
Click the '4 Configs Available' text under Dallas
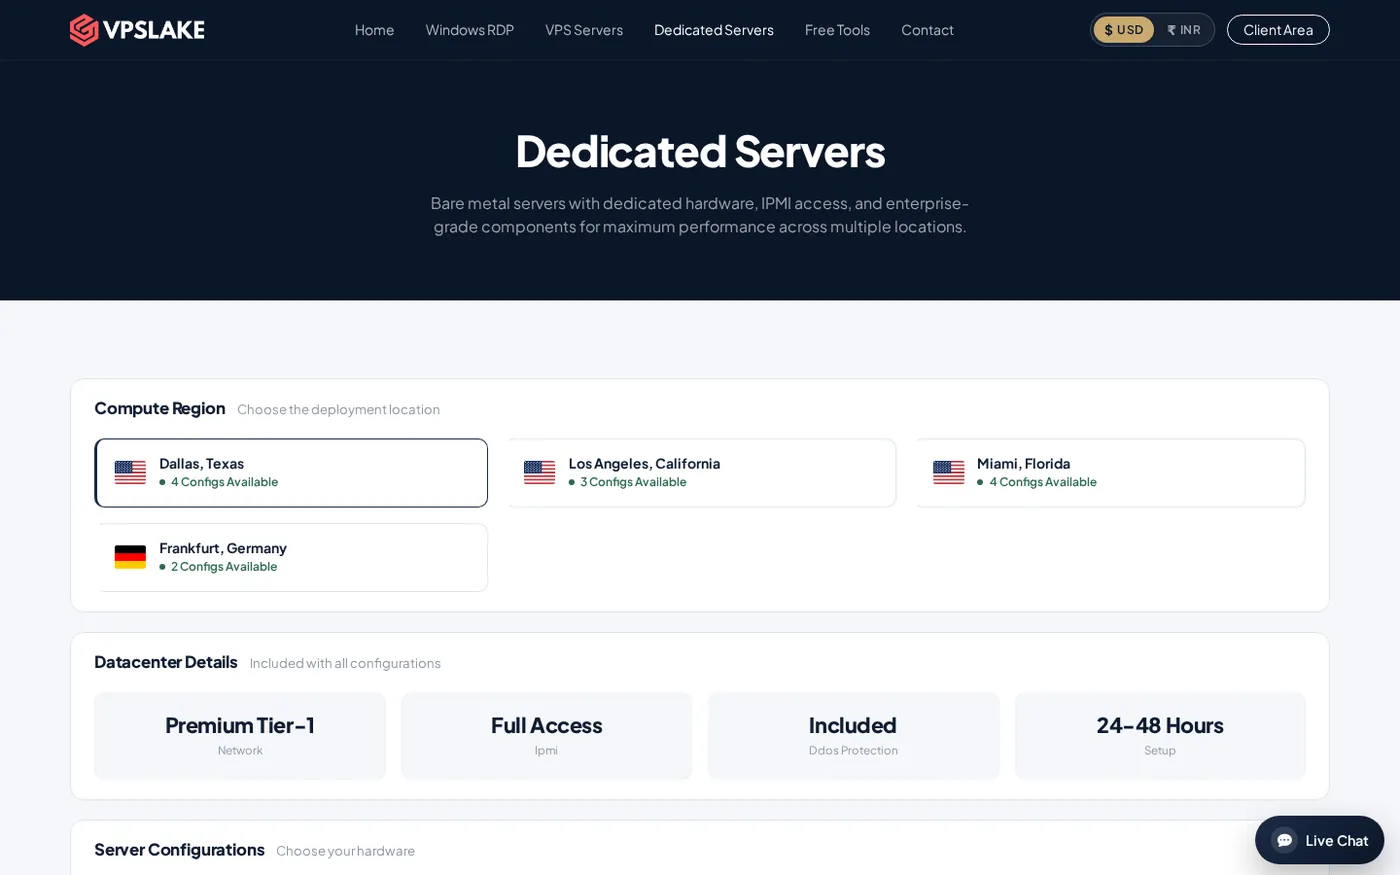tap(224, 482)
